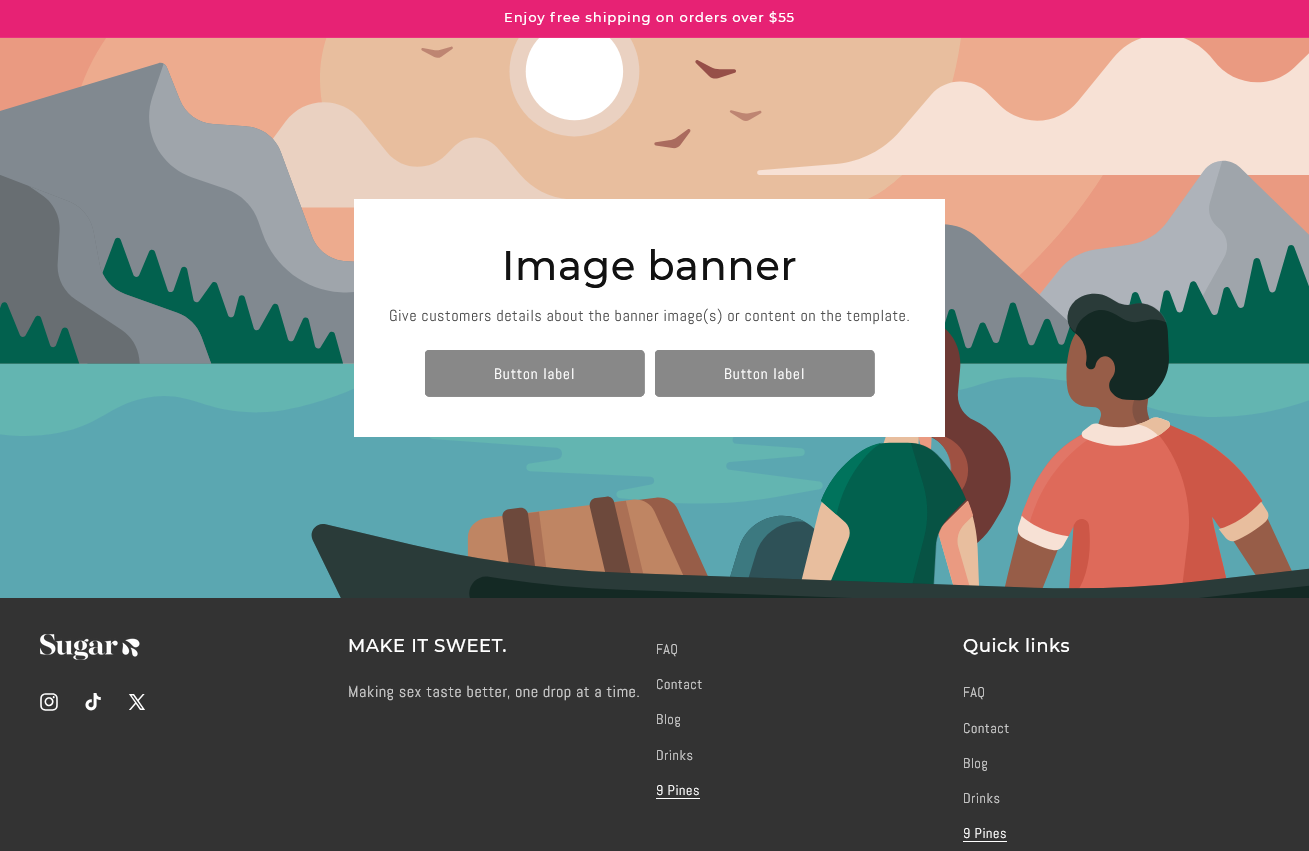Click the first Button label banner button
Image resolution: width=1309 pixels, height=851 pixels.
[x=535, y=374]
